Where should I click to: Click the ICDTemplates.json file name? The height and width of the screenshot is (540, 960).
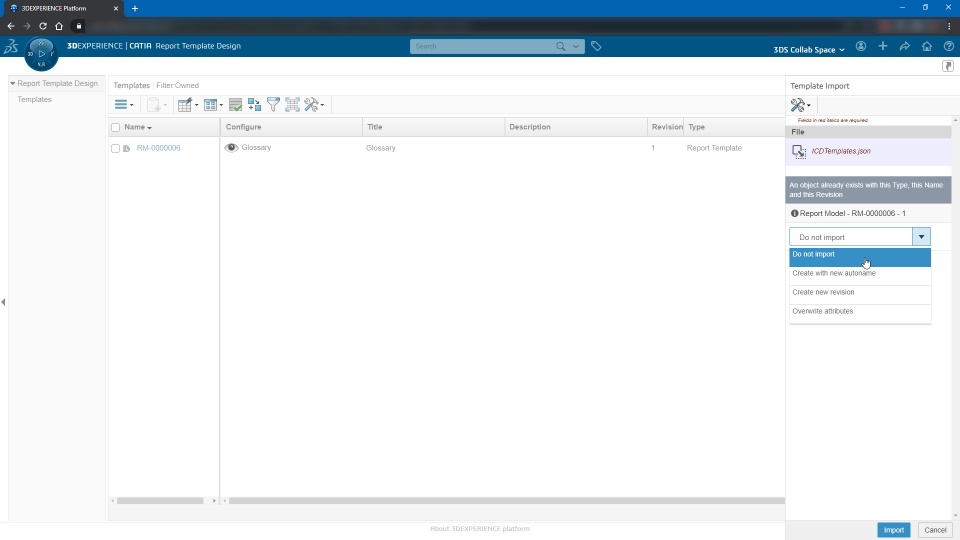[x=841, y=151]
